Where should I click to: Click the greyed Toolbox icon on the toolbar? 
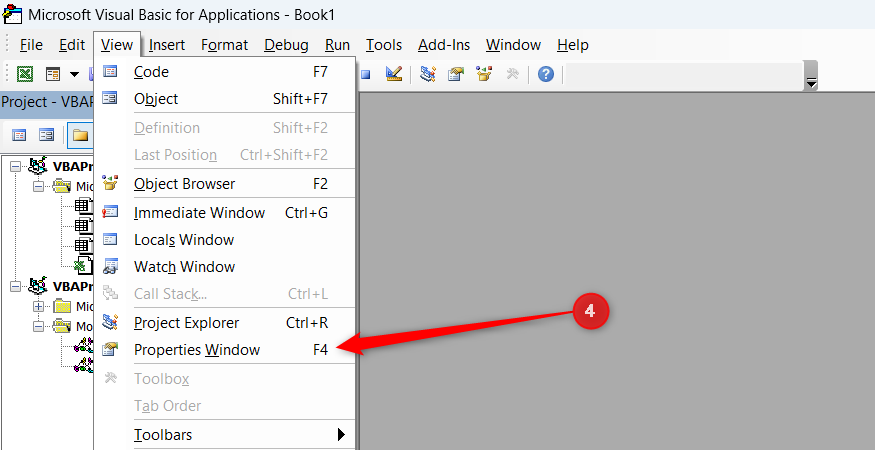pyautogui.click(x=512, y=74)
